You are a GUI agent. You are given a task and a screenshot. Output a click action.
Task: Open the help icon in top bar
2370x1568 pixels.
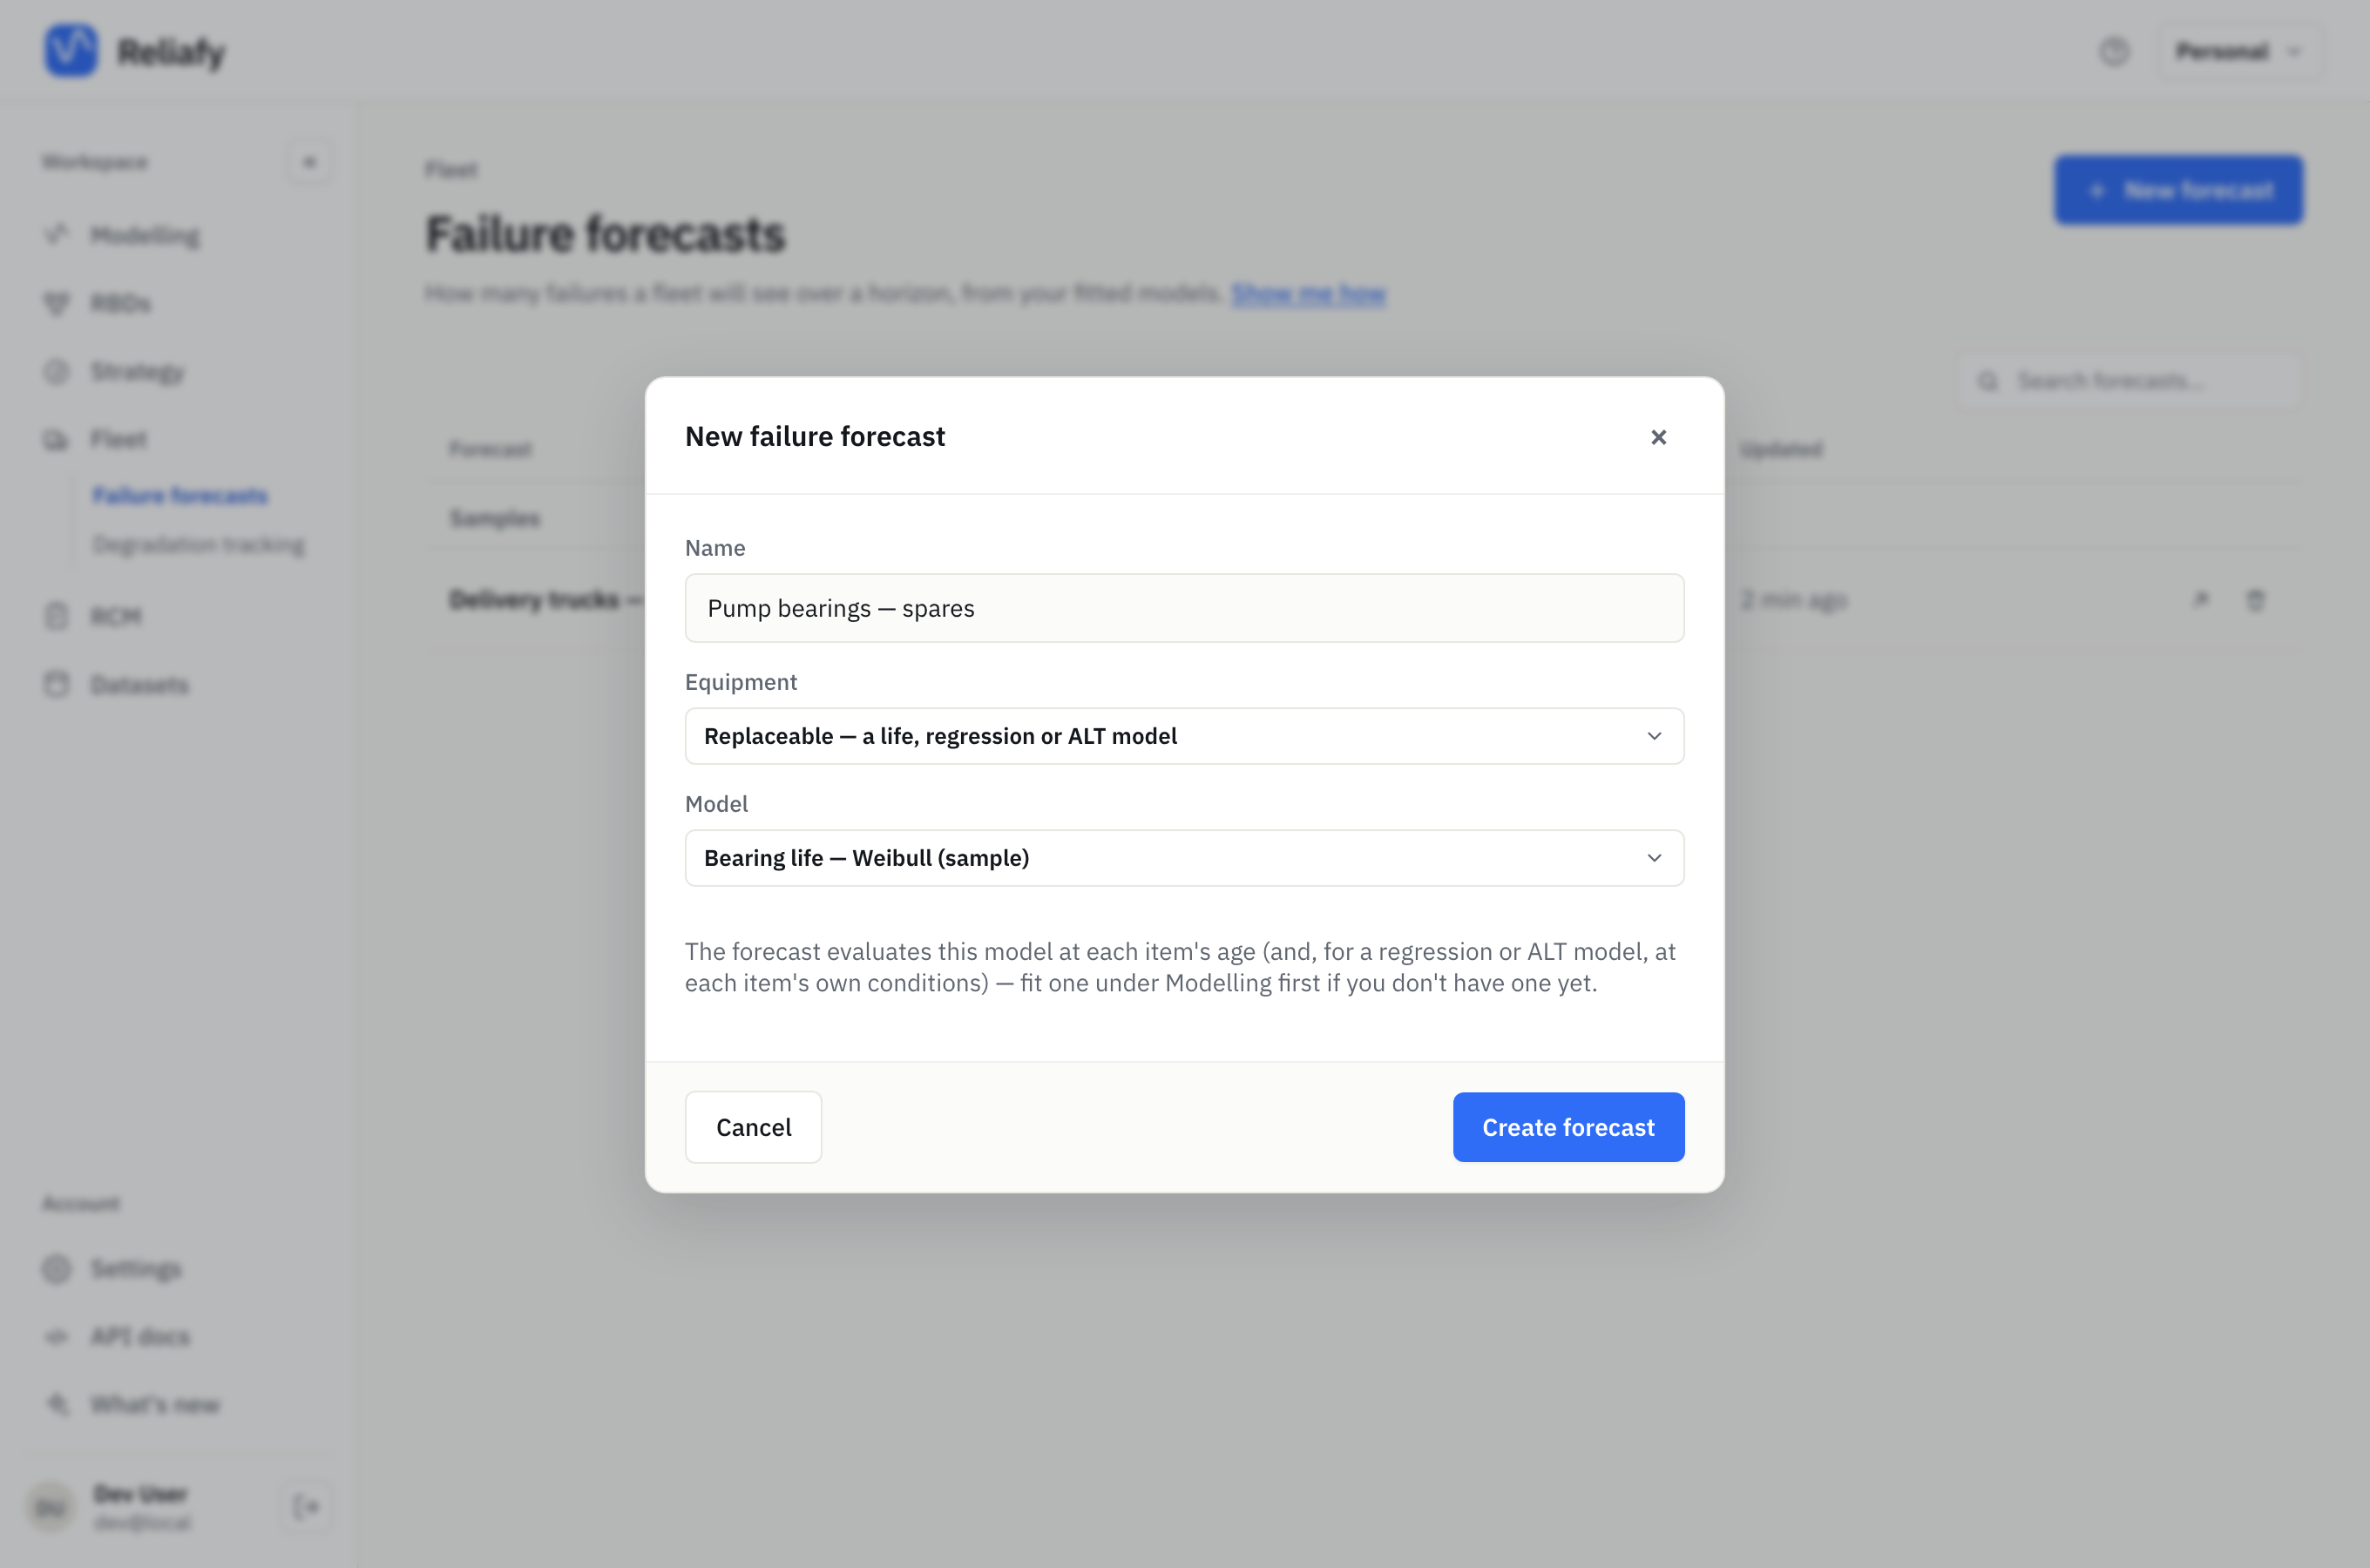tap(2114, 51)
